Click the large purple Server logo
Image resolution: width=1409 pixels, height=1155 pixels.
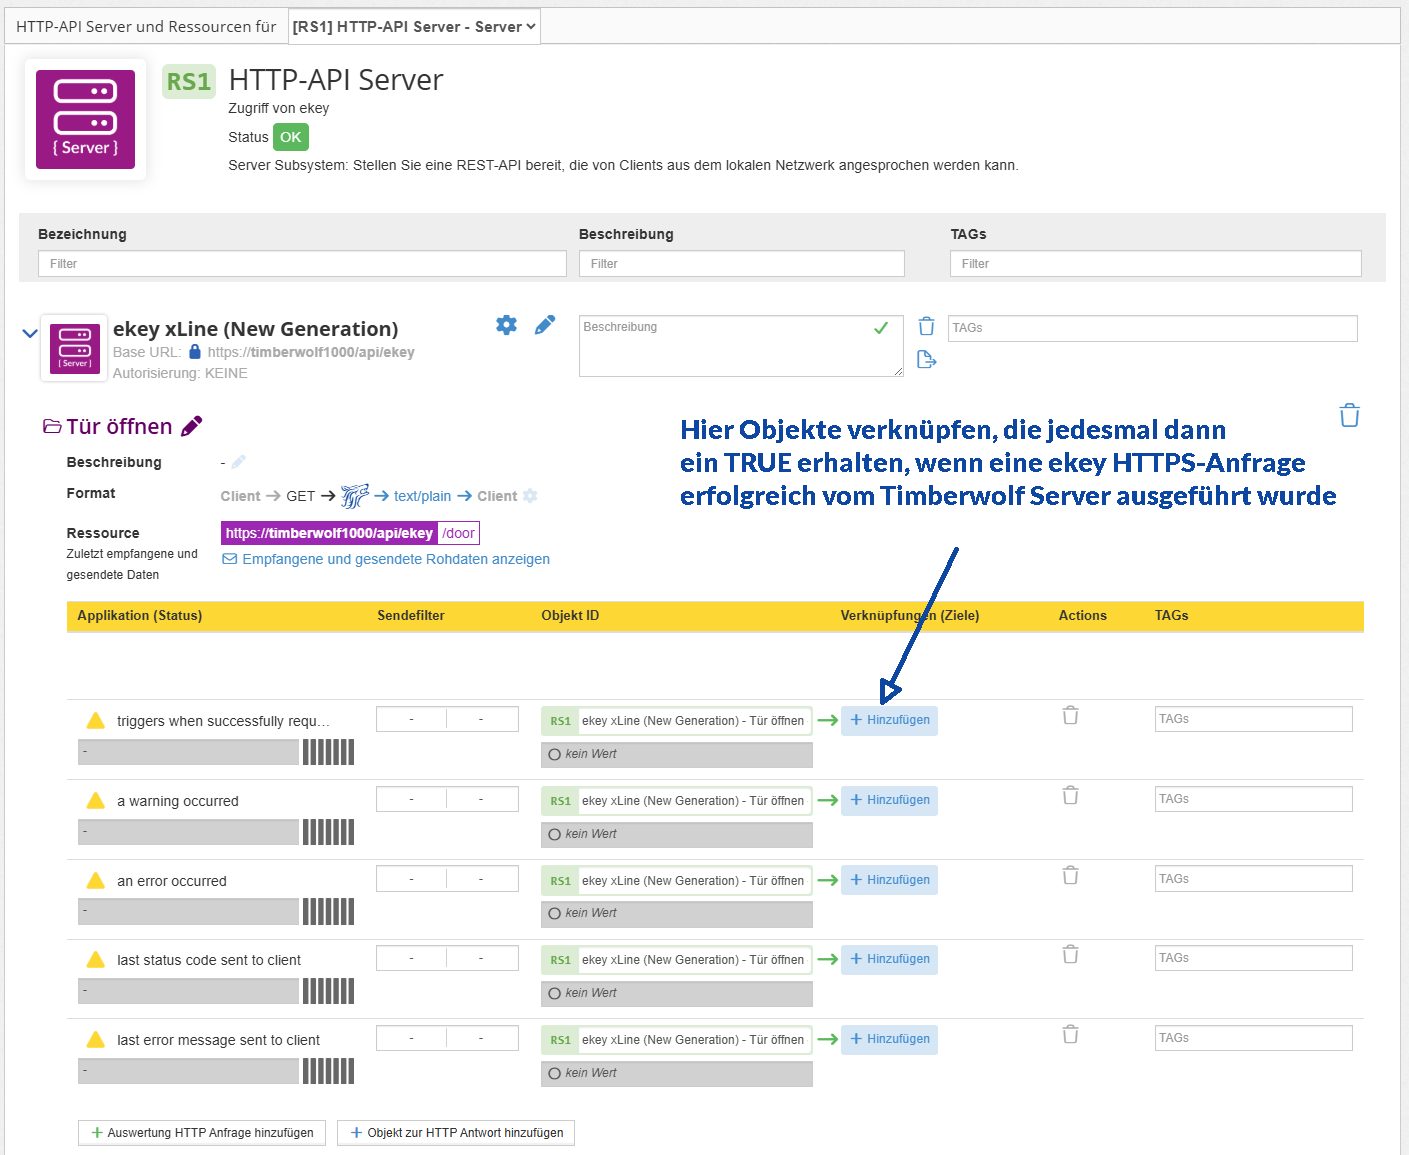86,120
